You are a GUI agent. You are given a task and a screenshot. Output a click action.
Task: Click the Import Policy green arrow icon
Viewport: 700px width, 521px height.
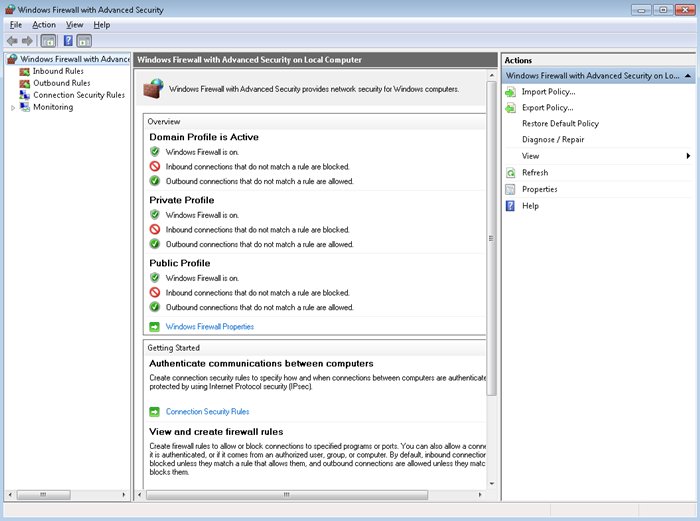pos(510,92)
